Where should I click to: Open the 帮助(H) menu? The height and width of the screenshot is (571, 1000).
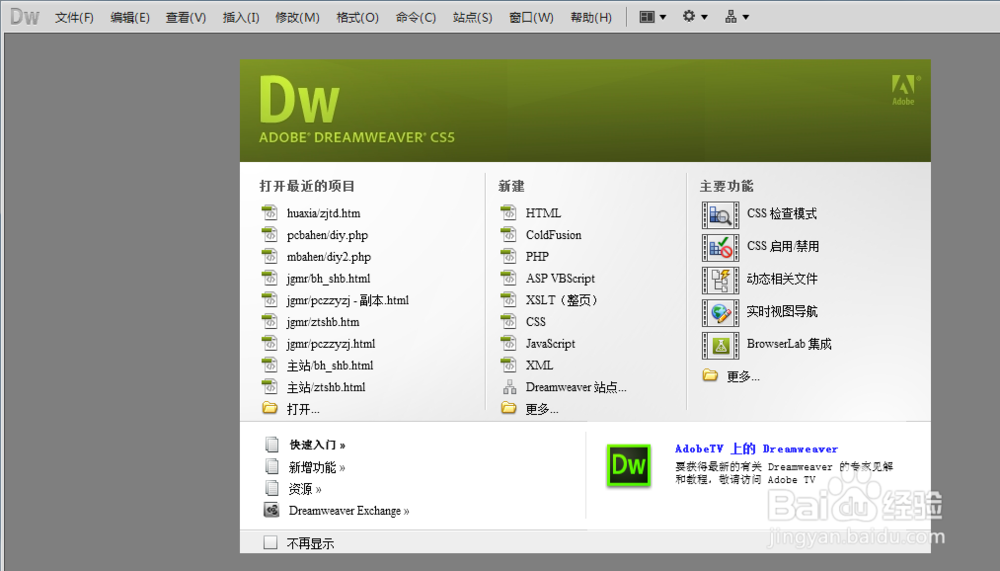pos(591,17)
